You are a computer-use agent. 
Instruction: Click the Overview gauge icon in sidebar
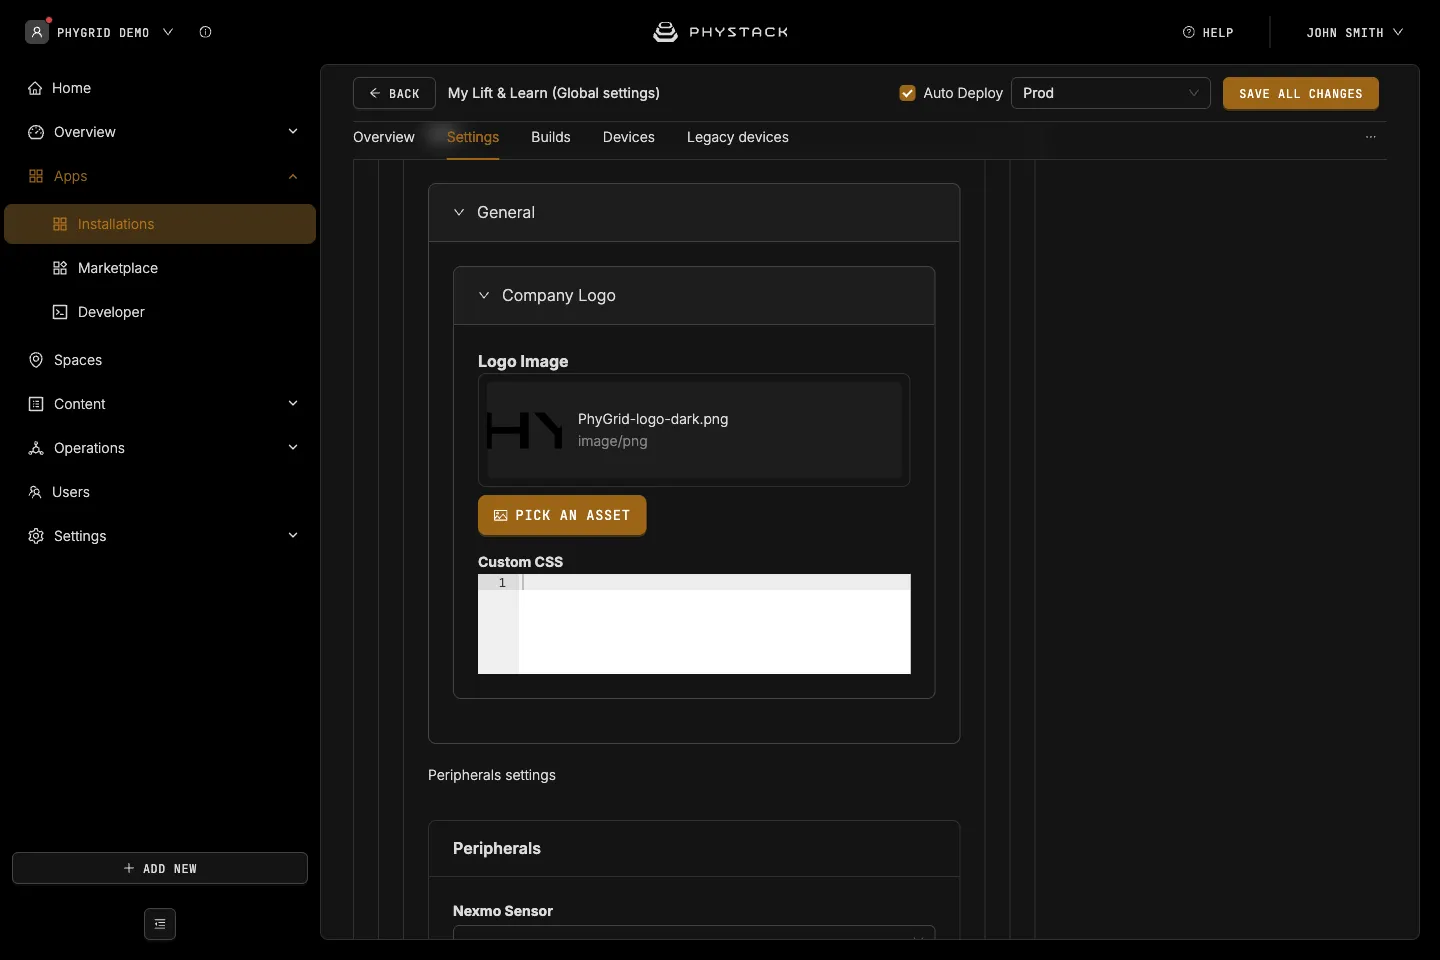[x=36, y=132]
